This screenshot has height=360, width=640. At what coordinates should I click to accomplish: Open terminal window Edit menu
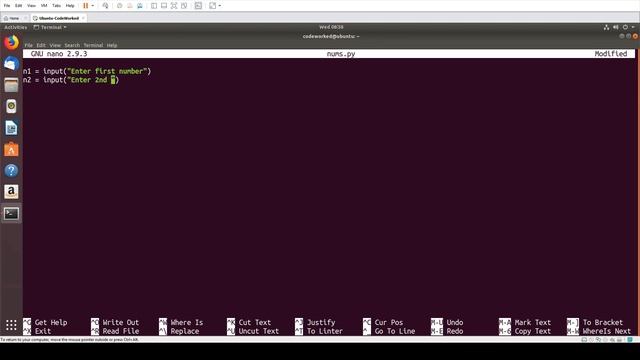[x=41, y=45]
